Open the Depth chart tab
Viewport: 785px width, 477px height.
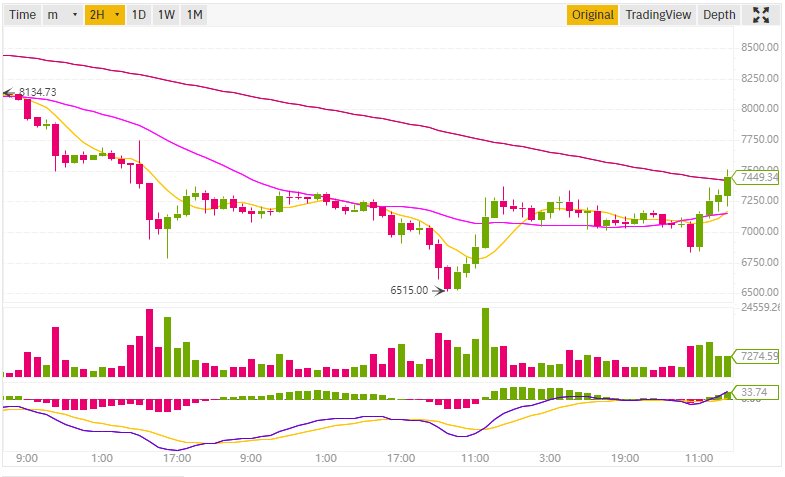pyautogui.click(x=719, y=15)
